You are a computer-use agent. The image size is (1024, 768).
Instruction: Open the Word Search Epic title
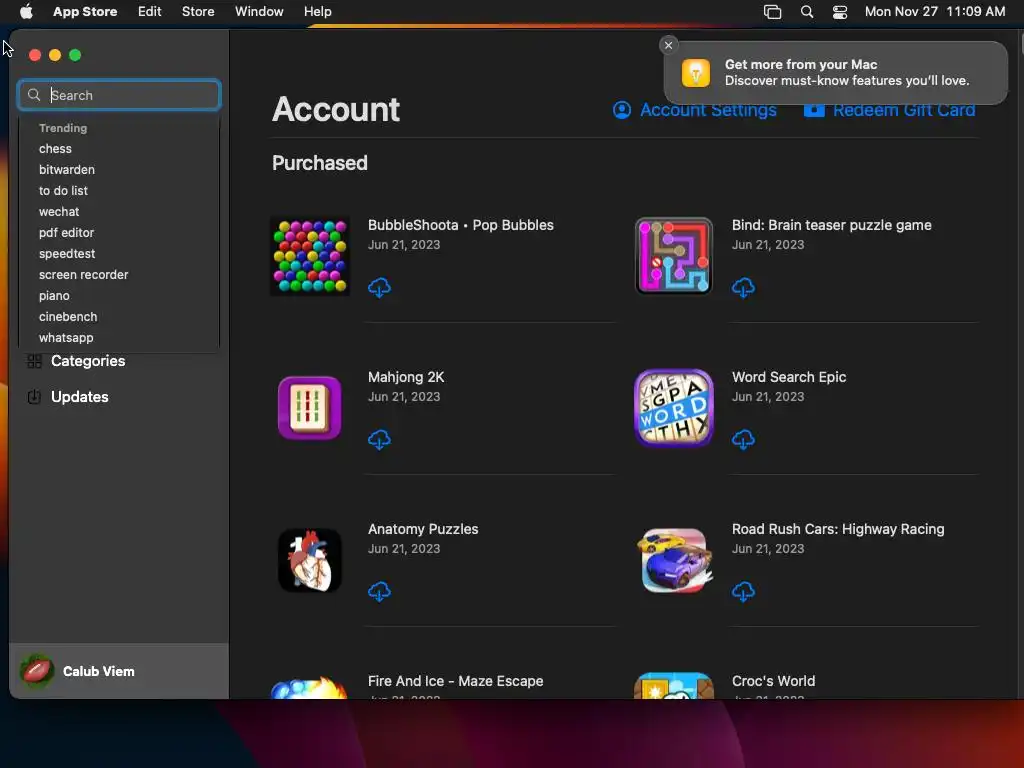788,377
